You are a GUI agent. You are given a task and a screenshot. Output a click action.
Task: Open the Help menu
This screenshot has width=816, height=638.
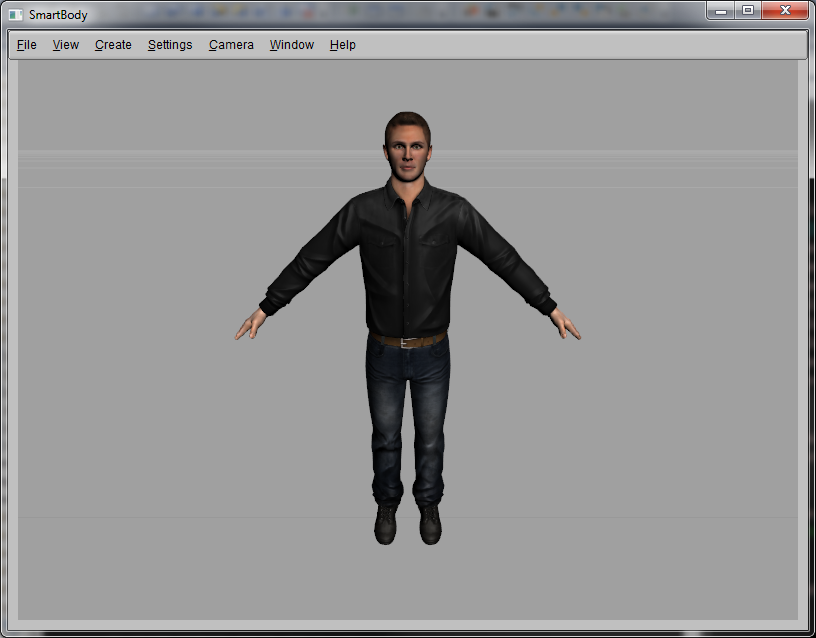pyautogui.click(x=342, y=45)
